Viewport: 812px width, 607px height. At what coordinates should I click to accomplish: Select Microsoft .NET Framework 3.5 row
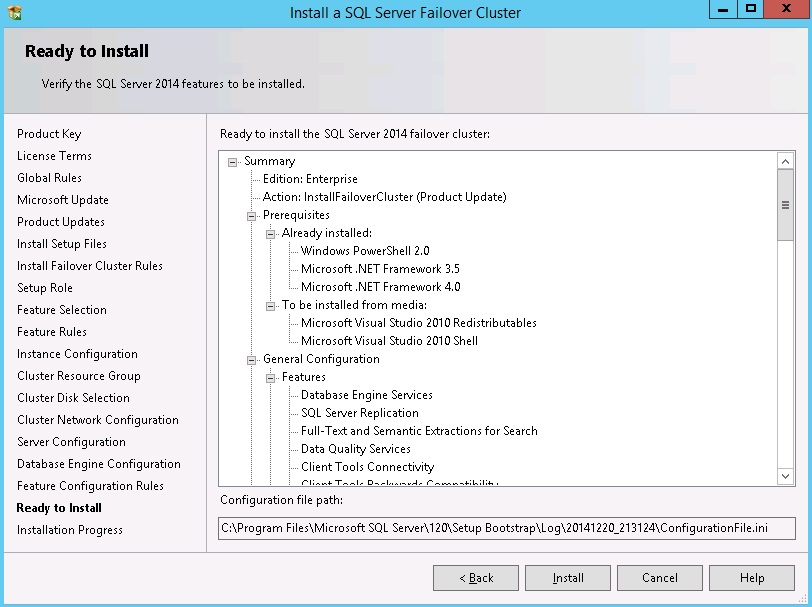coord(380,269)
